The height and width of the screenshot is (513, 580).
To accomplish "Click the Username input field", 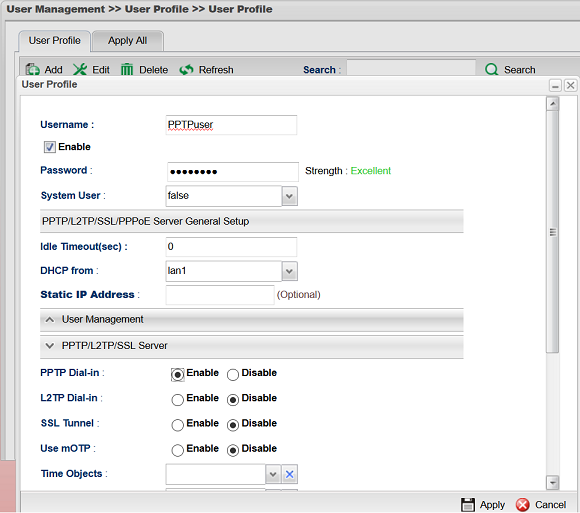I will point(231,125).
